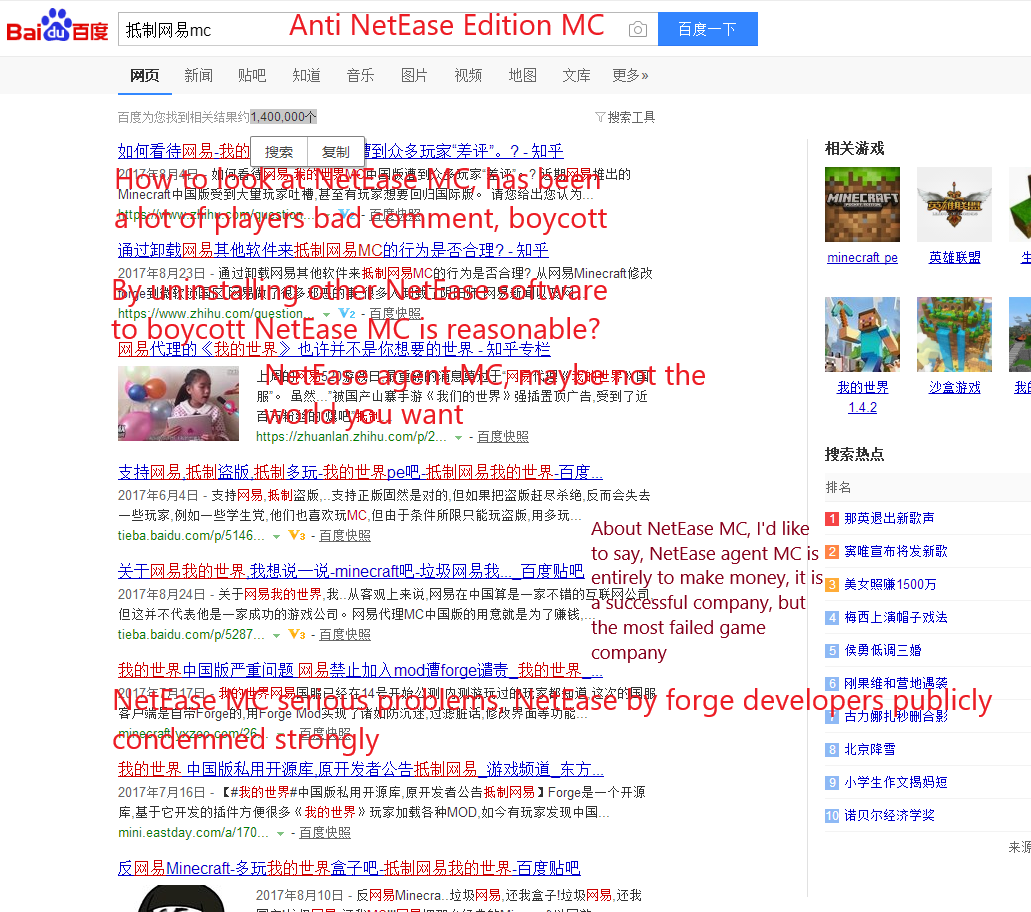This screenshot has width=1031, height=912.
Task: Open result 网易代理的《我的世界》知乎专栏
Action: pyautogui.click(x=334, y=348)
